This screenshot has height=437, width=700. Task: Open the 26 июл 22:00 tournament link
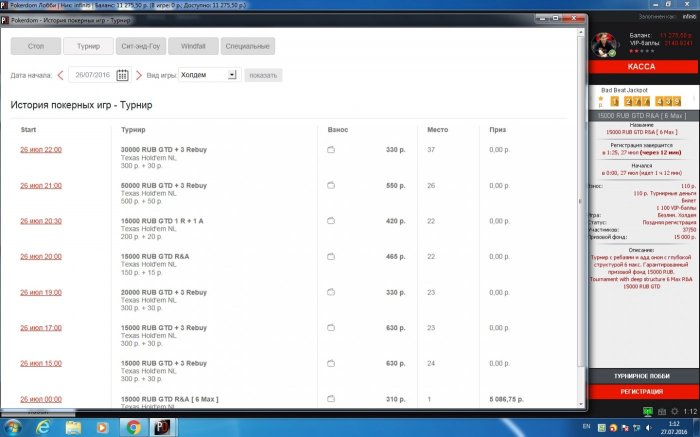[41, 150]
